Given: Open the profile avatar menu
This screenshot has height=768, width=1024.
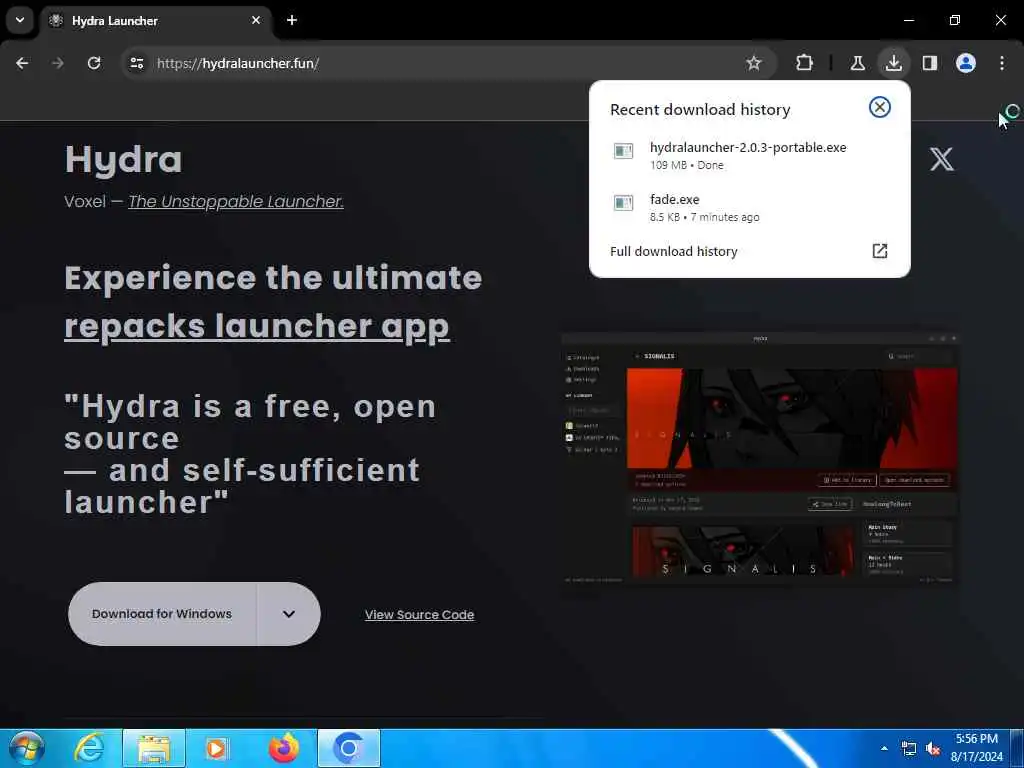Looking at the screenshot, I should click(966, 63).
